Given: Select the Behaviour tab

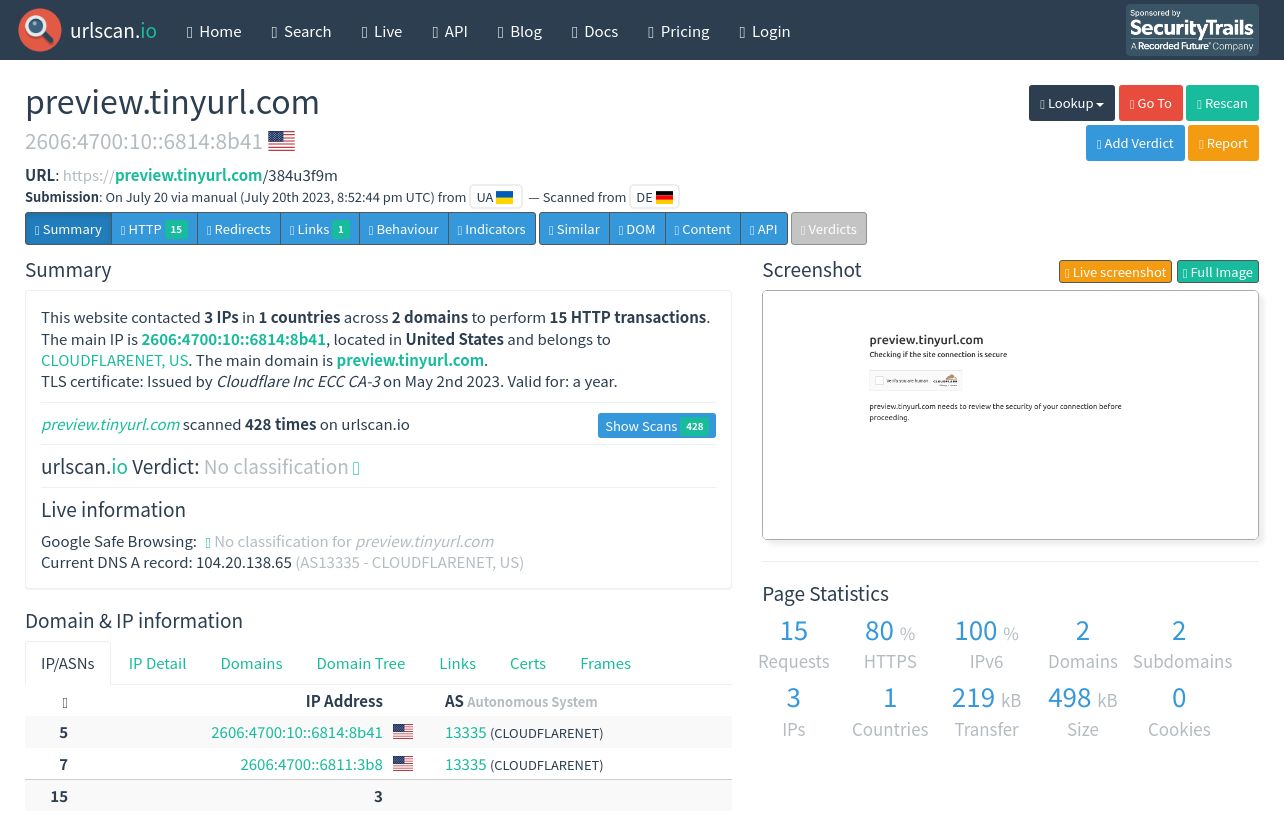Looking at the screenshot, I should click(403, 229).
